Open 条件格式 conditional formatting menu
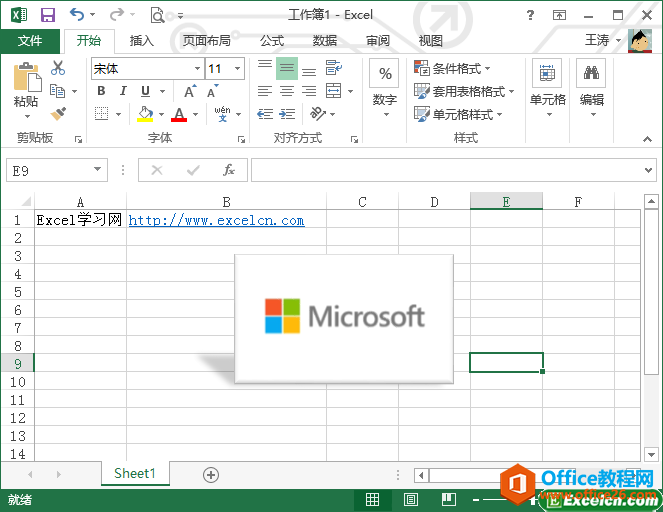Viewport: 663px width, 512px height. [x=452, y=68]
